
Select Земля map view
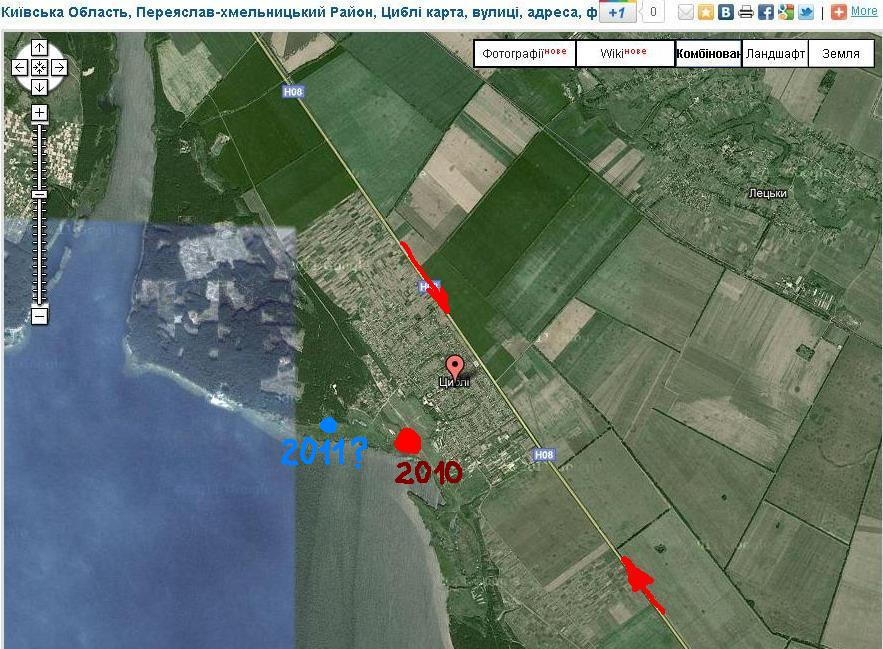(841, 54)
